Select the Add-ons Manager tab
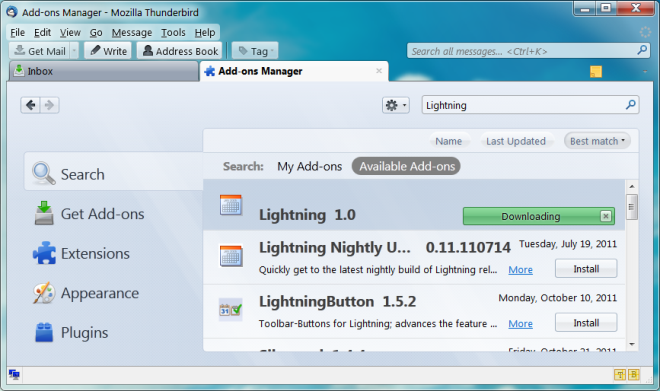Viewport: 660px width, 391px height. pyautogui.click(x=294, y=71)
